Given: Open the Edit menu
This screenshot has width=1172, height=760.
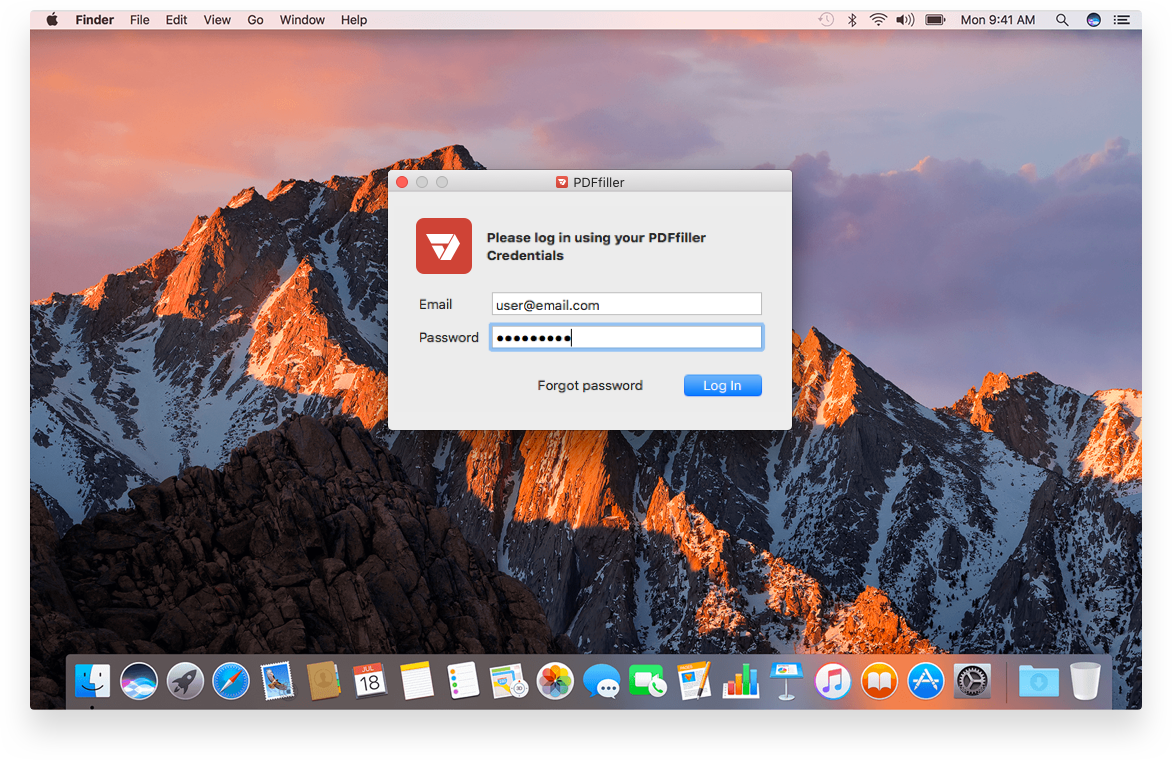Looking at the screenshot, I should (x=176, y=20).
